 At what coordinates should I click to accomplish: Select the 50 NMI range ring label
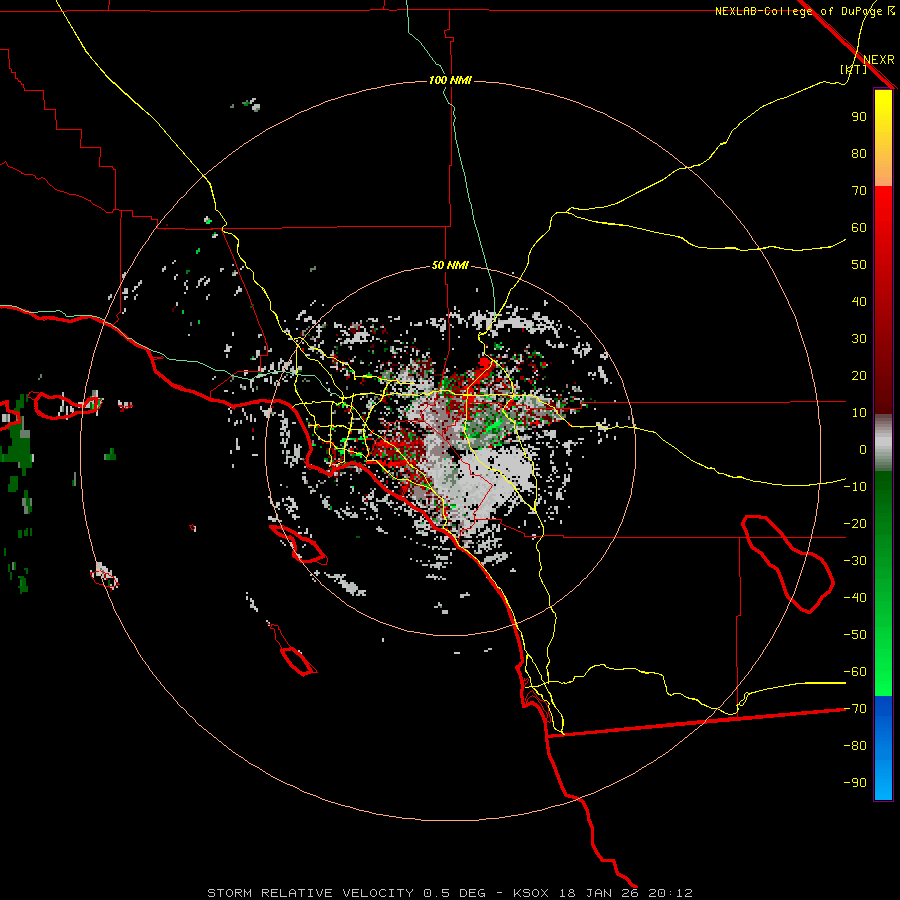pos(450,265)
